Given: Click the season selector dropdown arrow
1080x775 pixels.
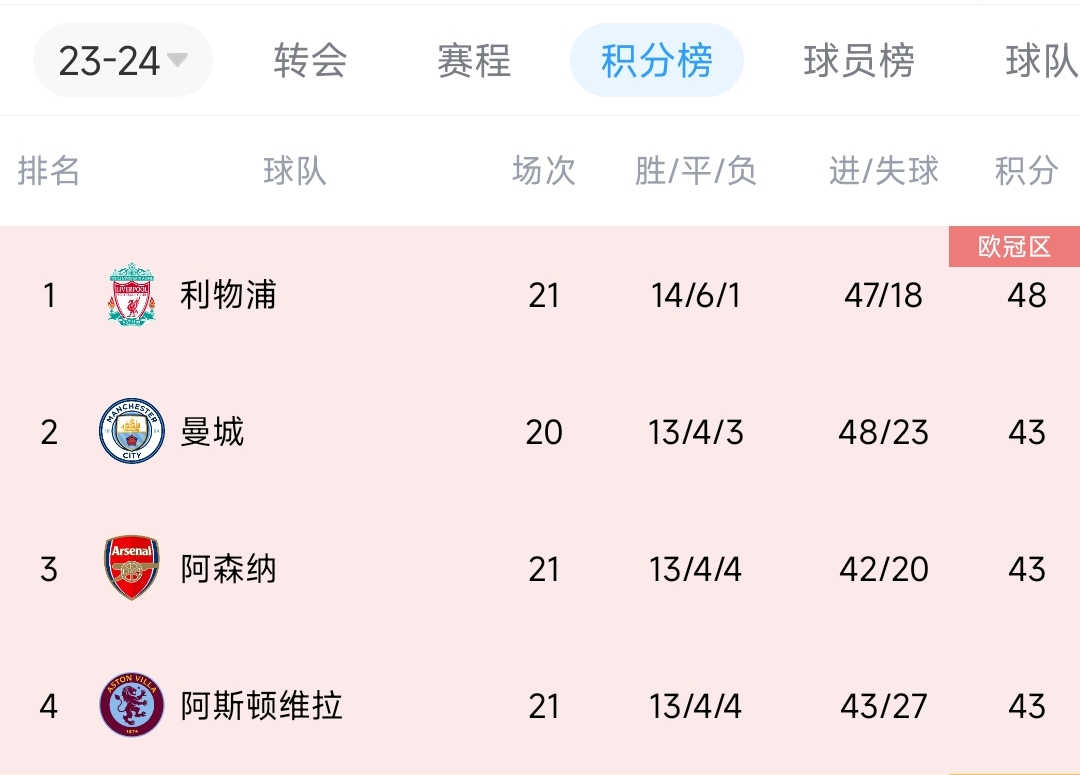Looking at the screenshot, I should pos(177,60).
